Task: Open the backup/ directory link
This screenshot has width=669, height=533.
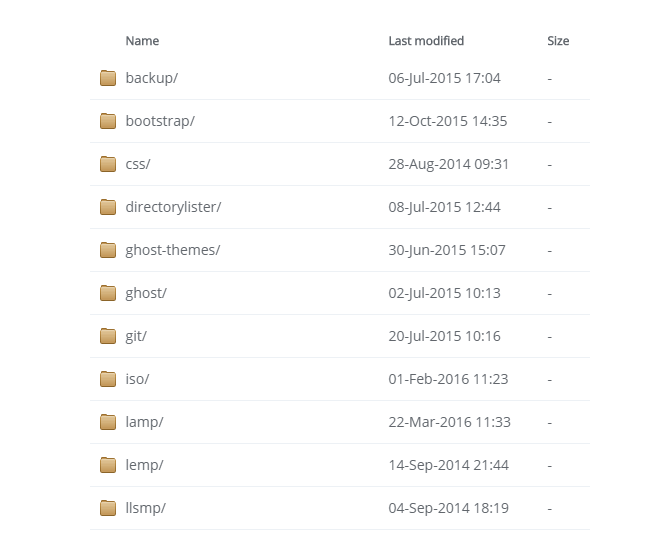Action: click(x=152, y=78)
